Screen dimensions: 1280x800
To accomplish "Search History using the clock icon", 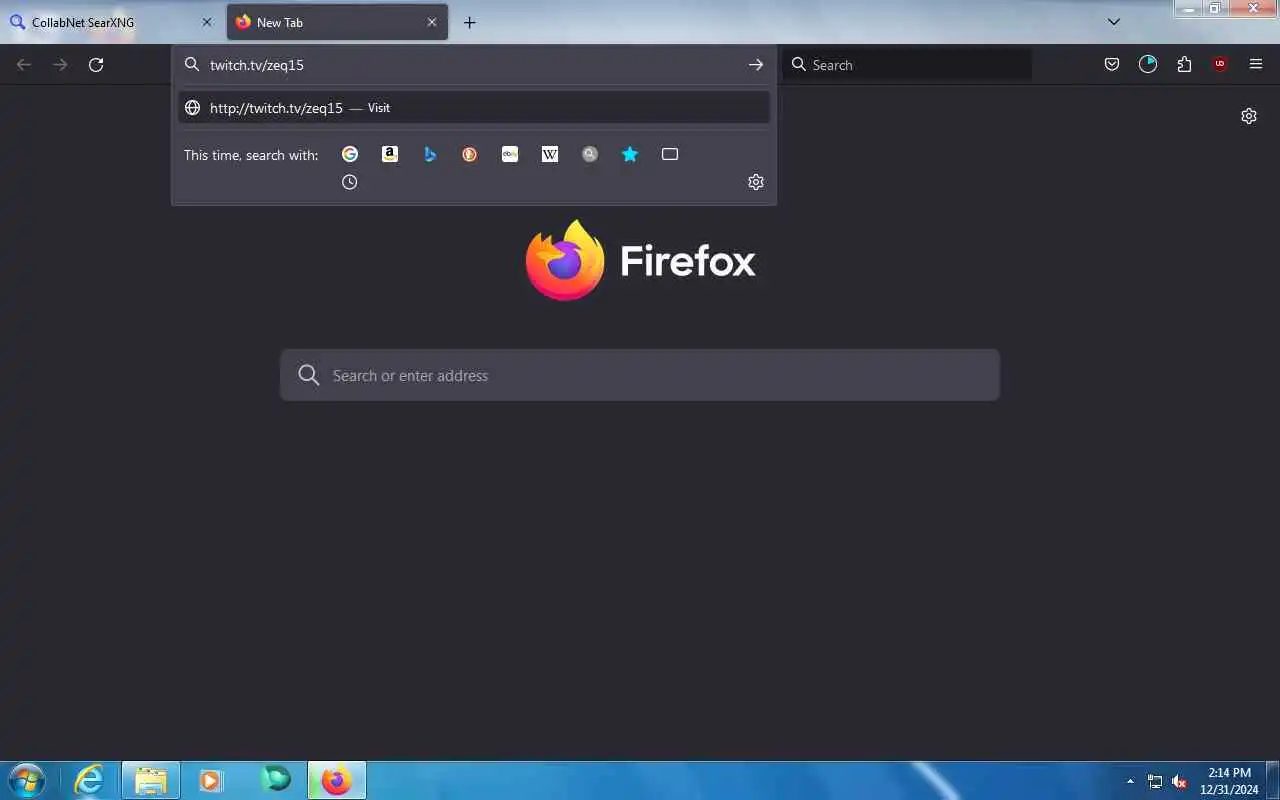I will coord(350,182).
